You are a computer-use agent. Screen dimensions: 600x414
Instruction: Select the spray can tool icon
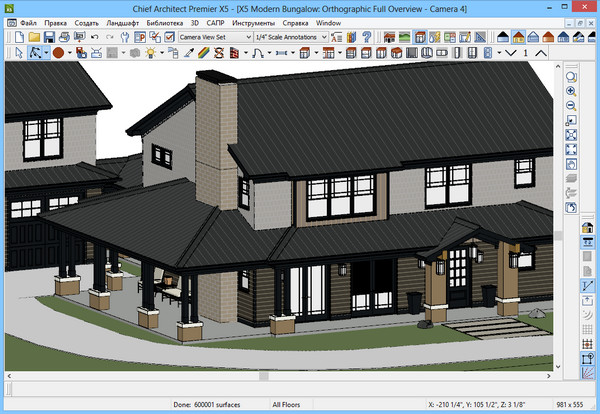[x=173, y=53]
